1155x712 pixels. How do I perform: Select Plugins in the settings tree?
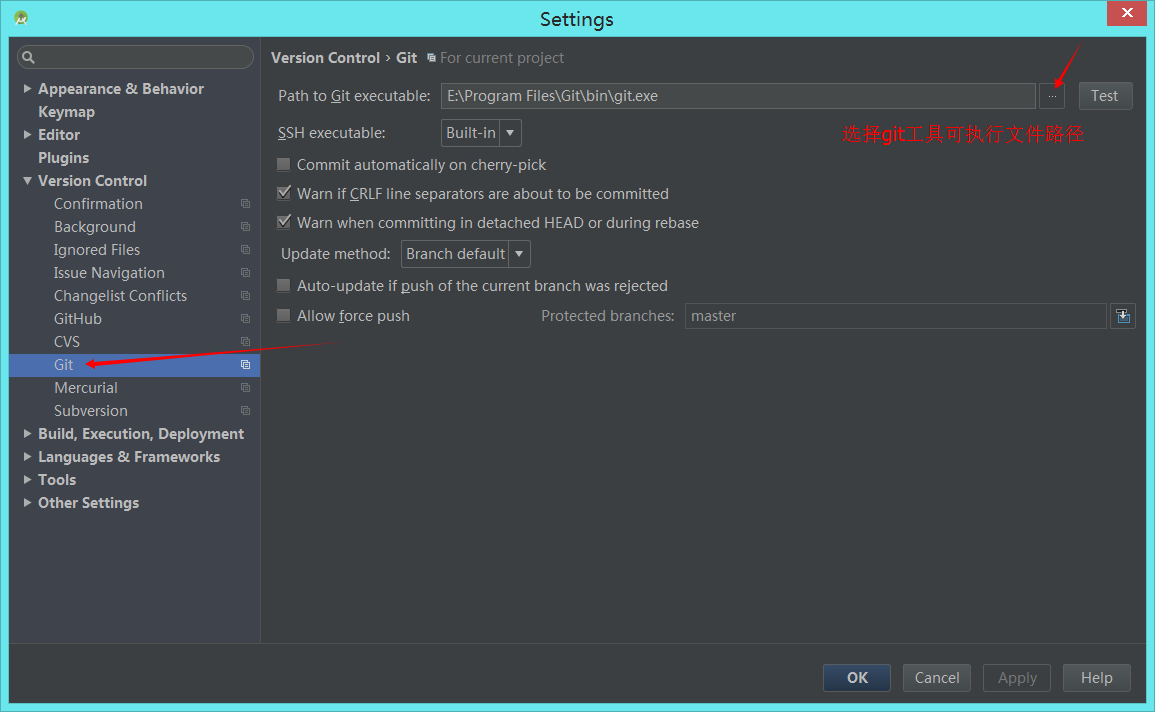(x=63, y=158)
